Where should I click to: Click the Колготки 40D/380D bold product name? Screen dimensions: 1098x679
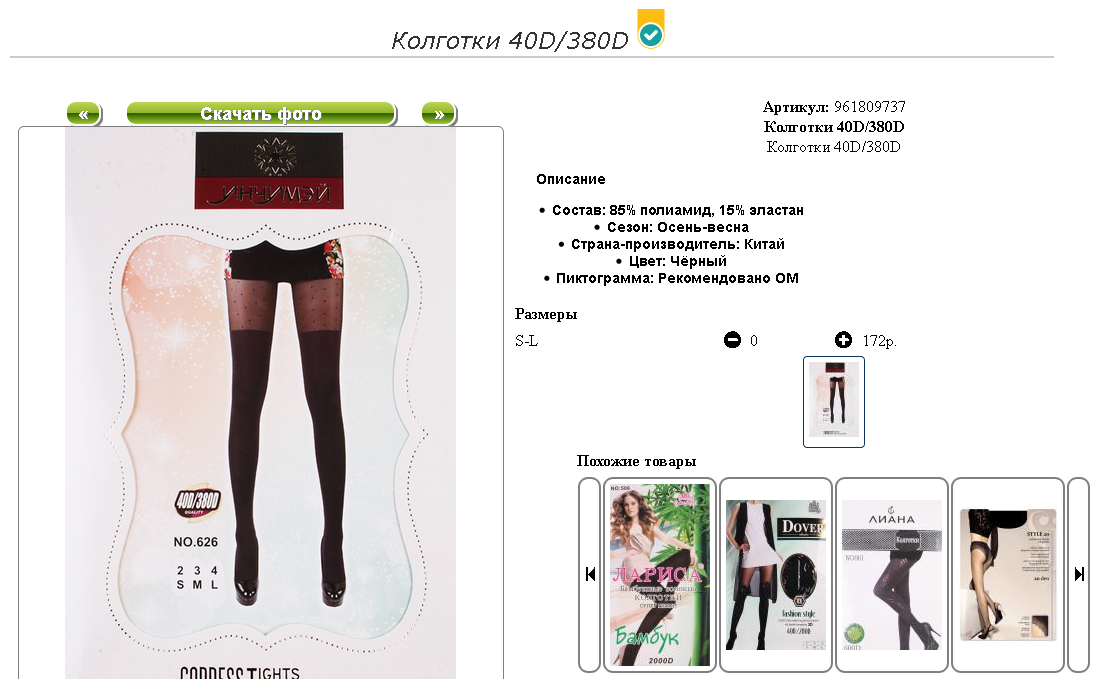point(833,127)
